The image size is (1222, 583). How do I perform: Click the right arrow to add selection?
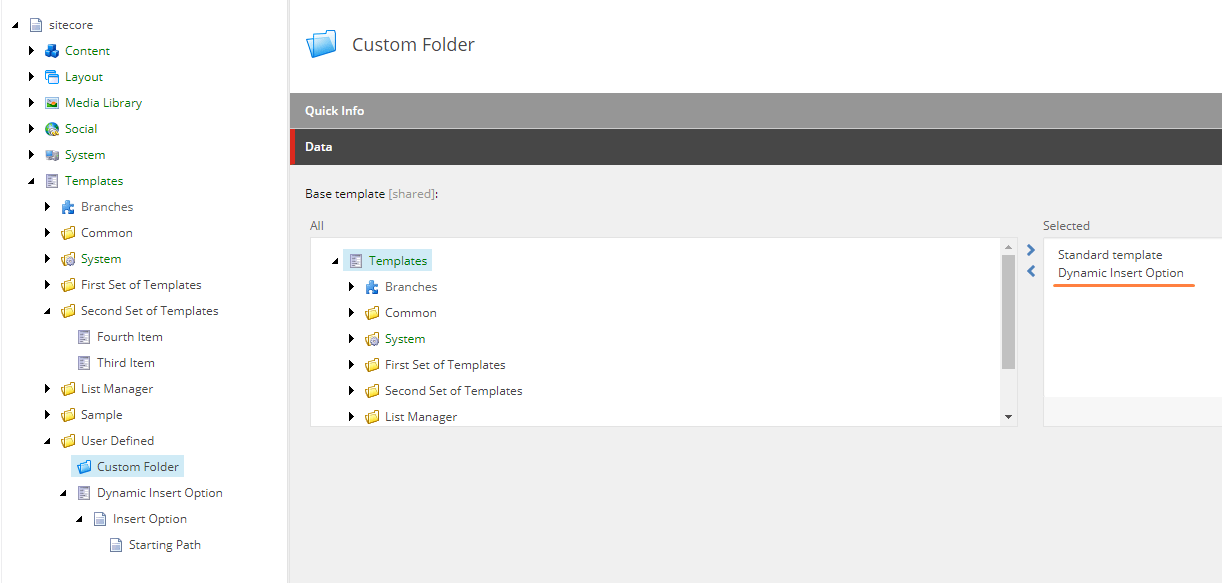pos(1031,250)
